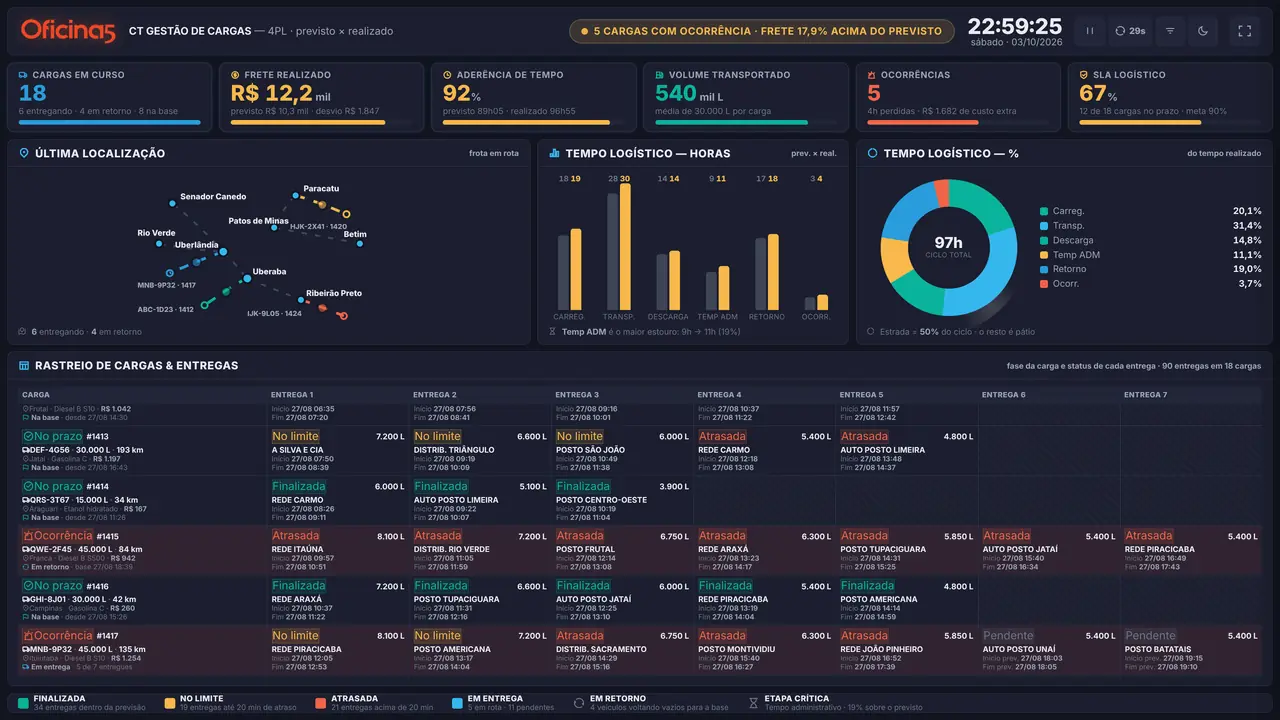The height and width of the screenshot is (720, 1280).
Task: Click the occurrences alert banner
Action: 761,31
